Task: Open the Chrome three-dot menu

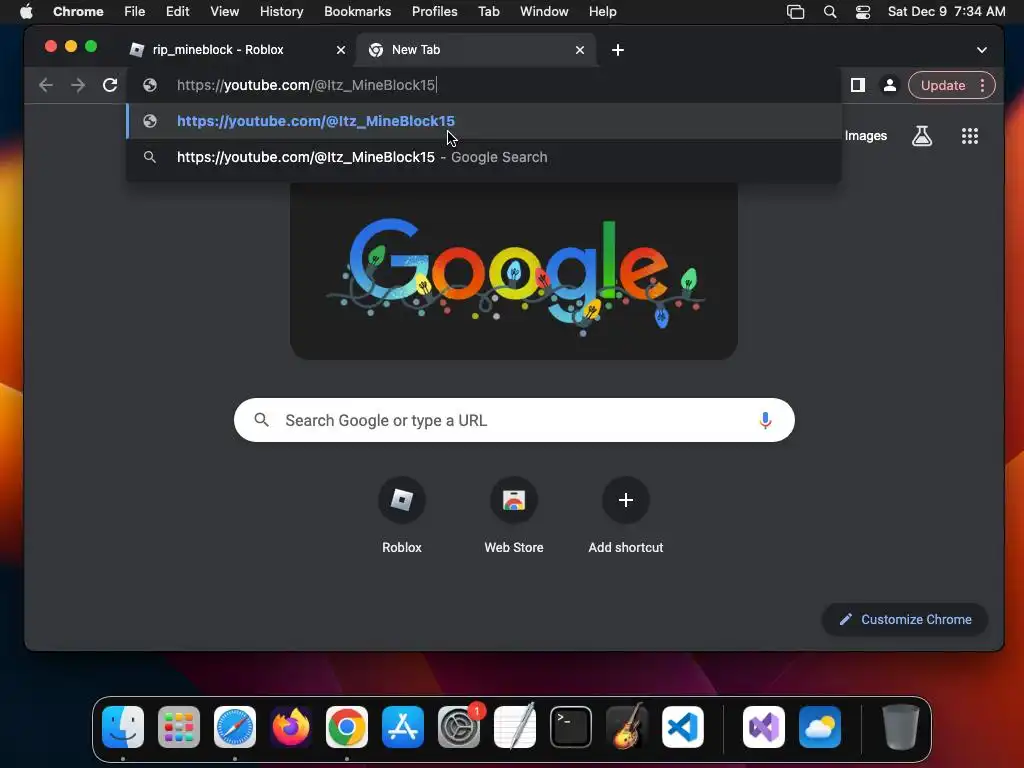Action: (x=982, y=86)
